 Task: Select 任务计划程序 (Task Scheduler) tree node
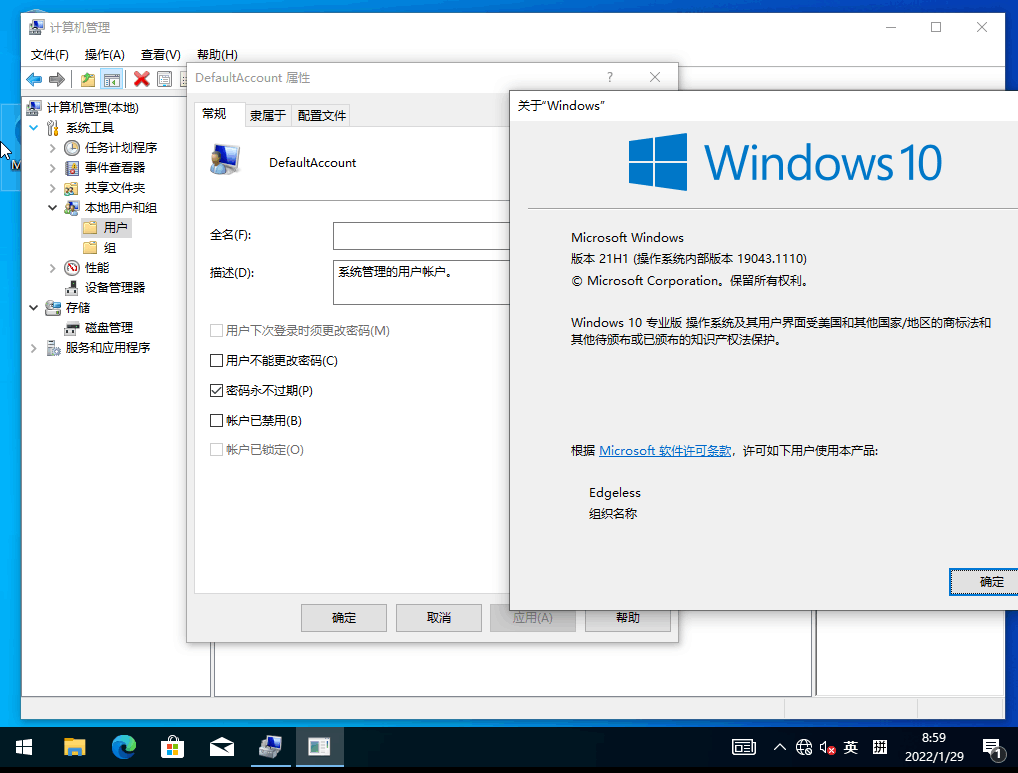(x=121, y=147)
